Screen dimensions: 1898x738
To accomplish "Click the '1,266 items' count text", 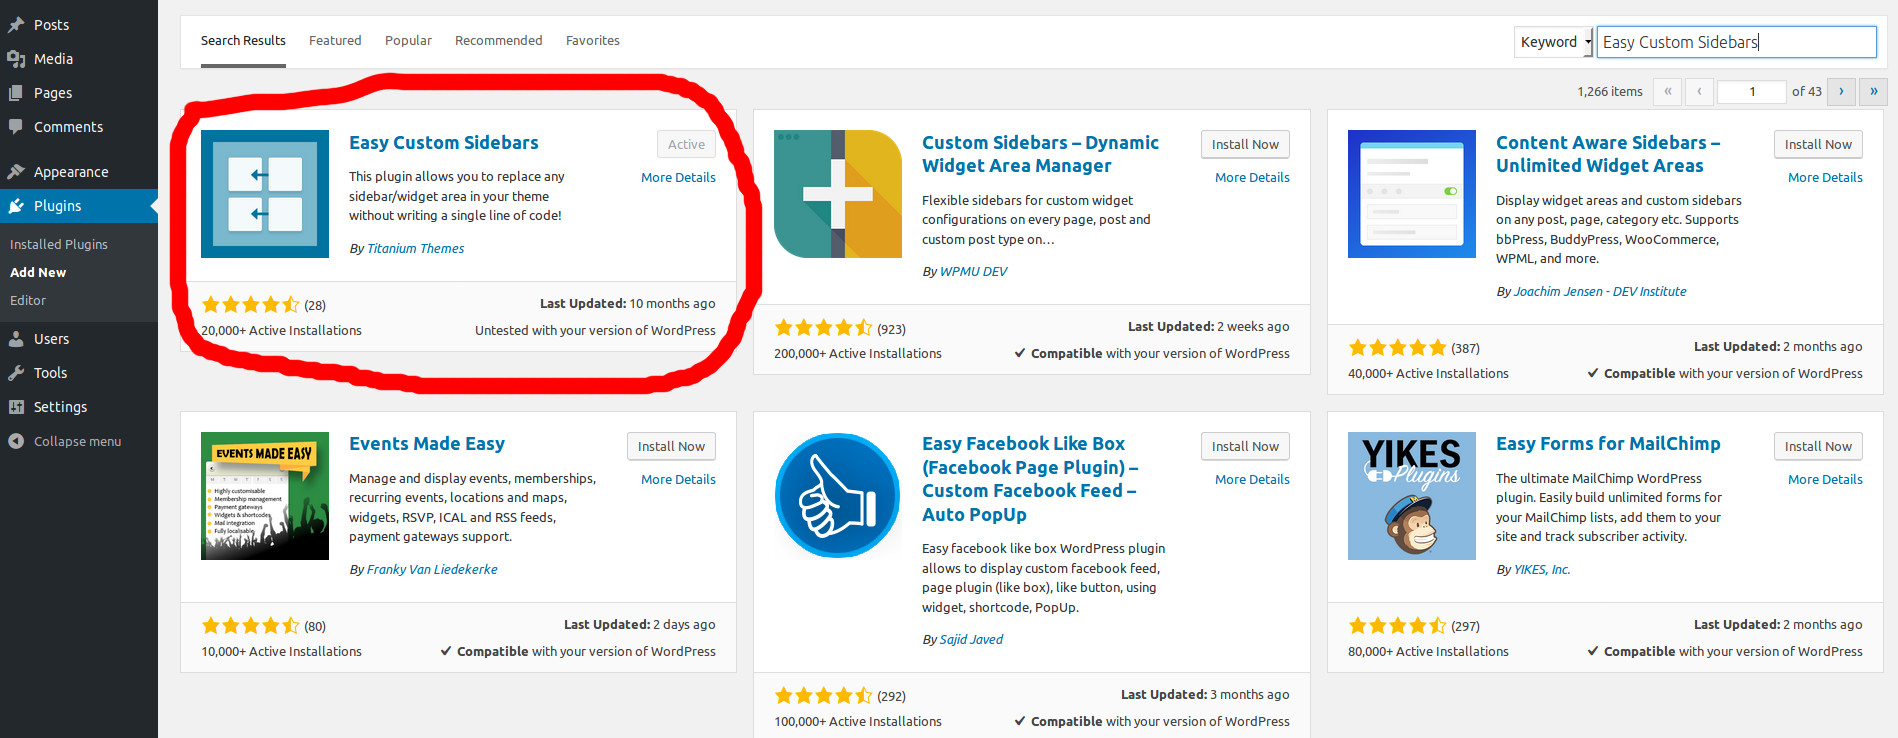I will coord(1610,91).
